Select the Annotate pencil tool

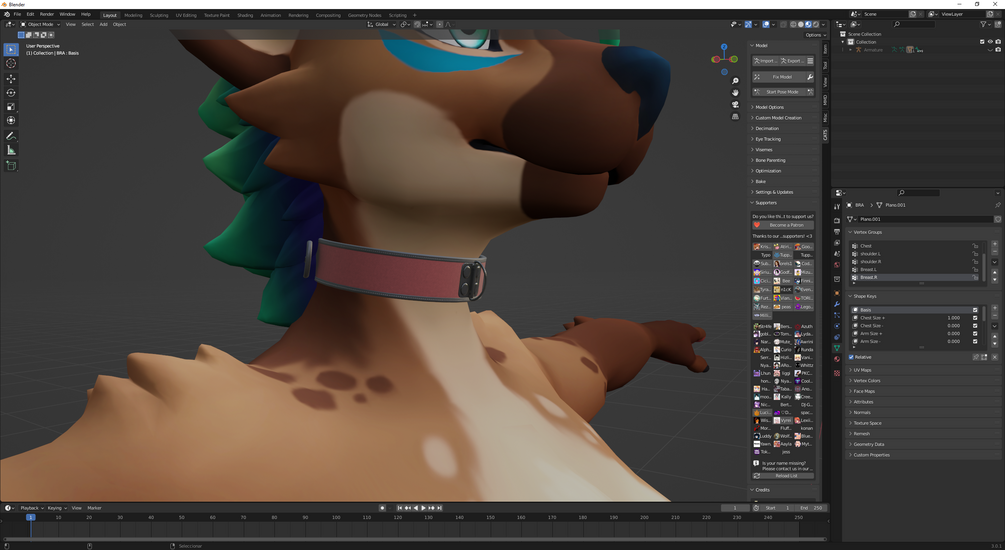coord(11,136)
